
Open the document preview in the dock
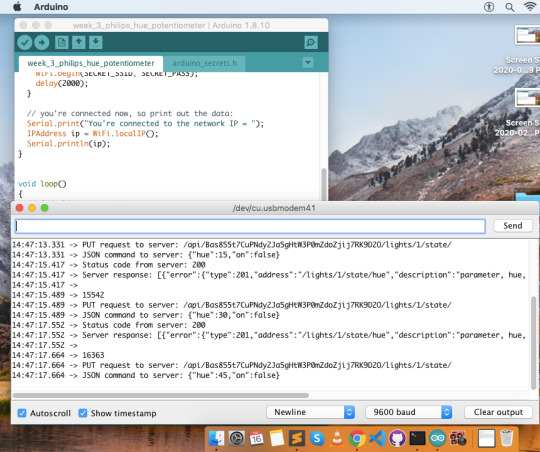[486, 438]
